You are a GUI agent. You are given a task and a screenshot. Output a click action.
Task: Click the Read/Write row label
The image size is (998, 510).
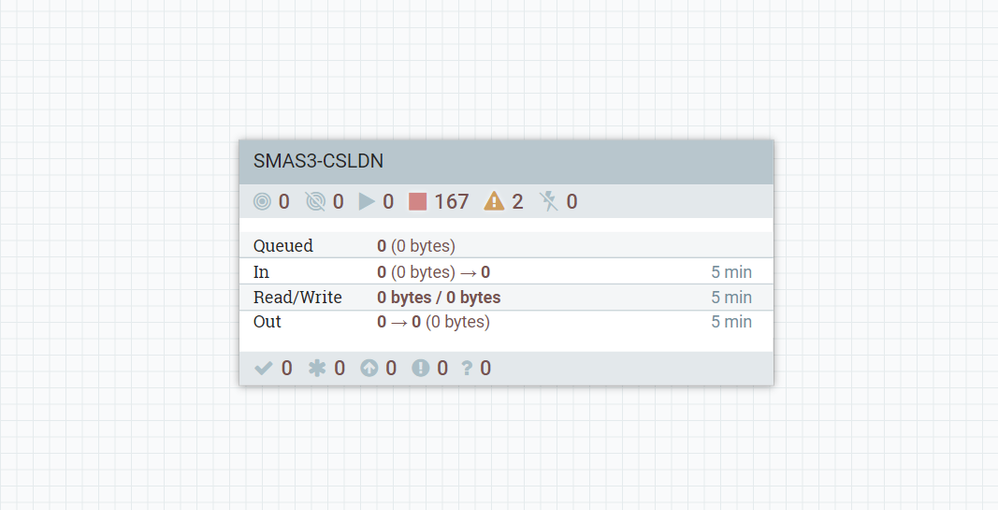(298, 297)
